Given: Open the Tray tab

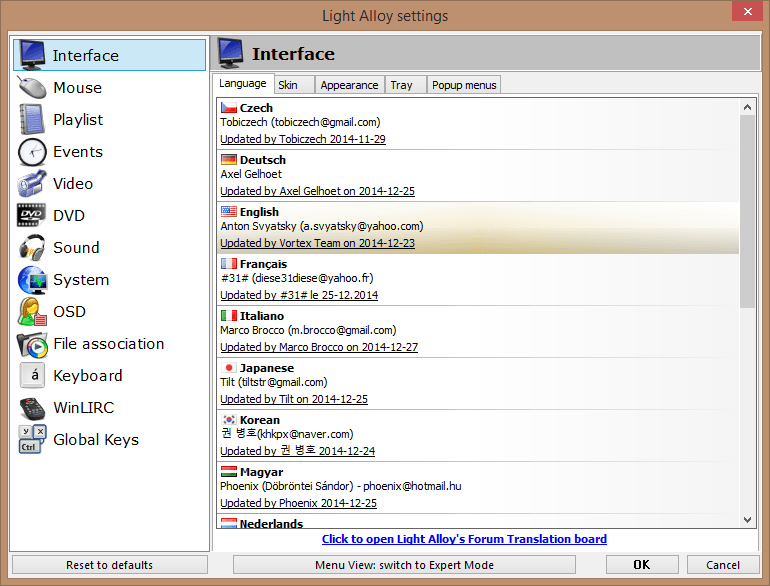Looking at the screenshot, I should coord(402,85).
